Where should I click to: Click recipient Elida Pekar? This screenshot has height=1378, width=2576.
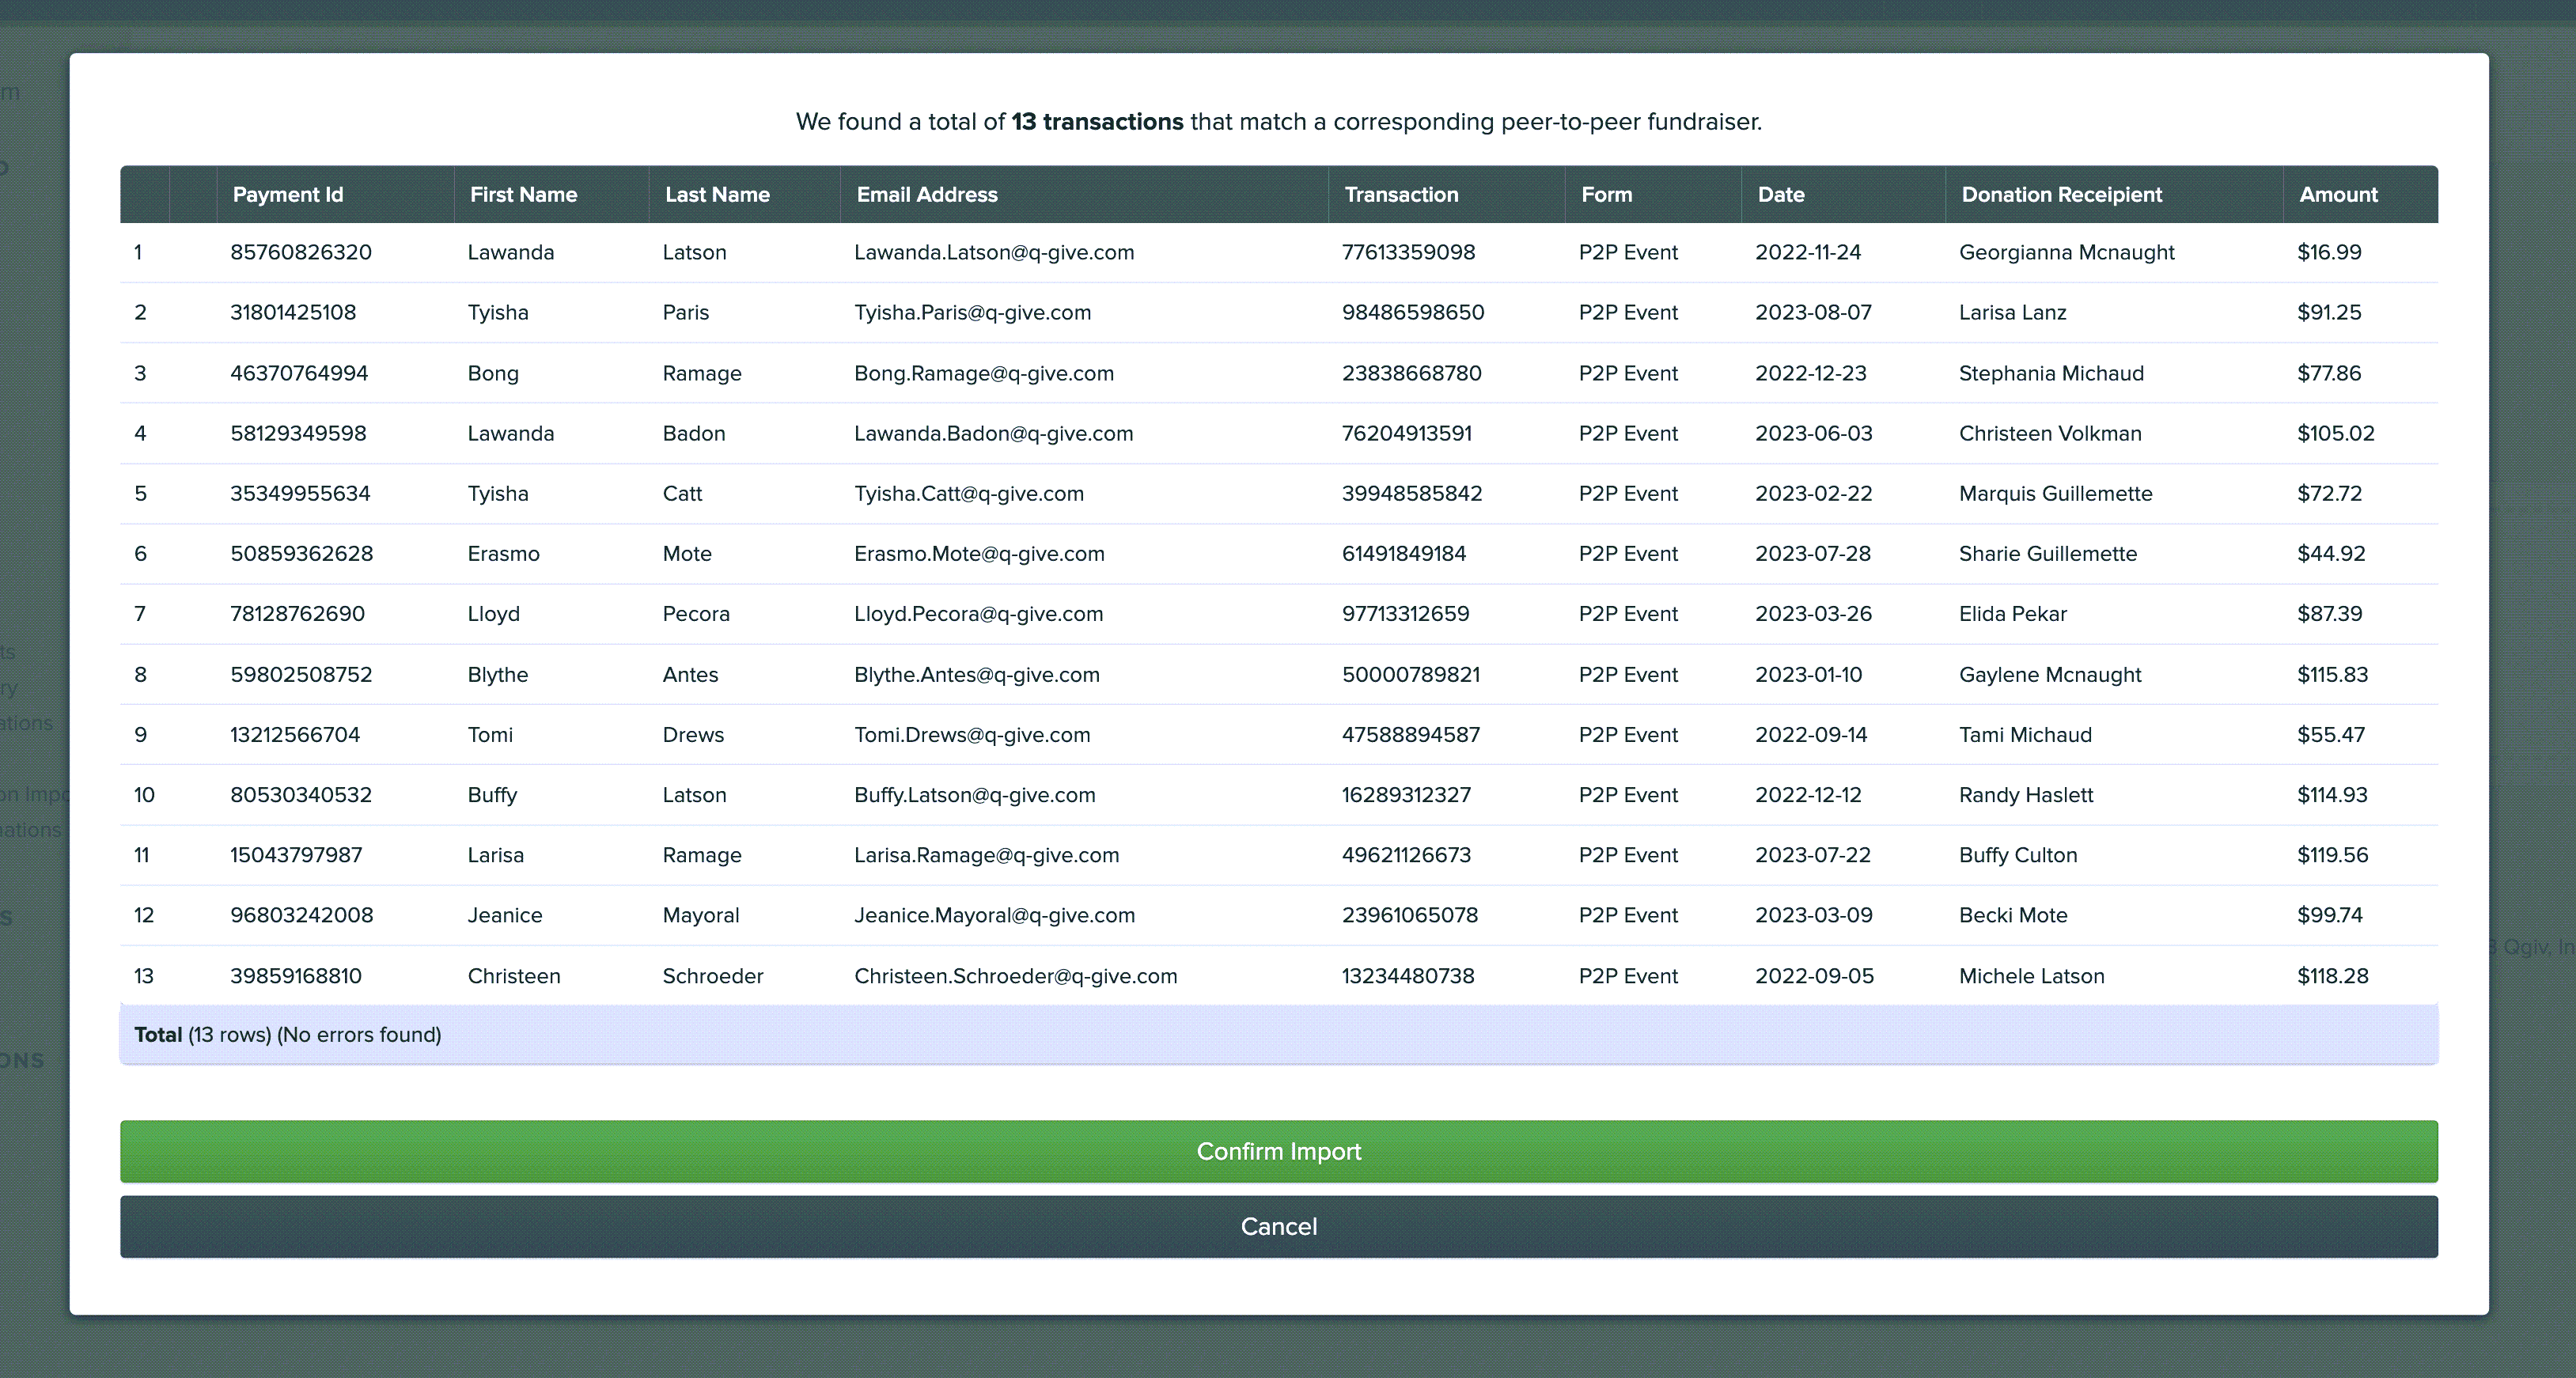tap(2013, 613)
